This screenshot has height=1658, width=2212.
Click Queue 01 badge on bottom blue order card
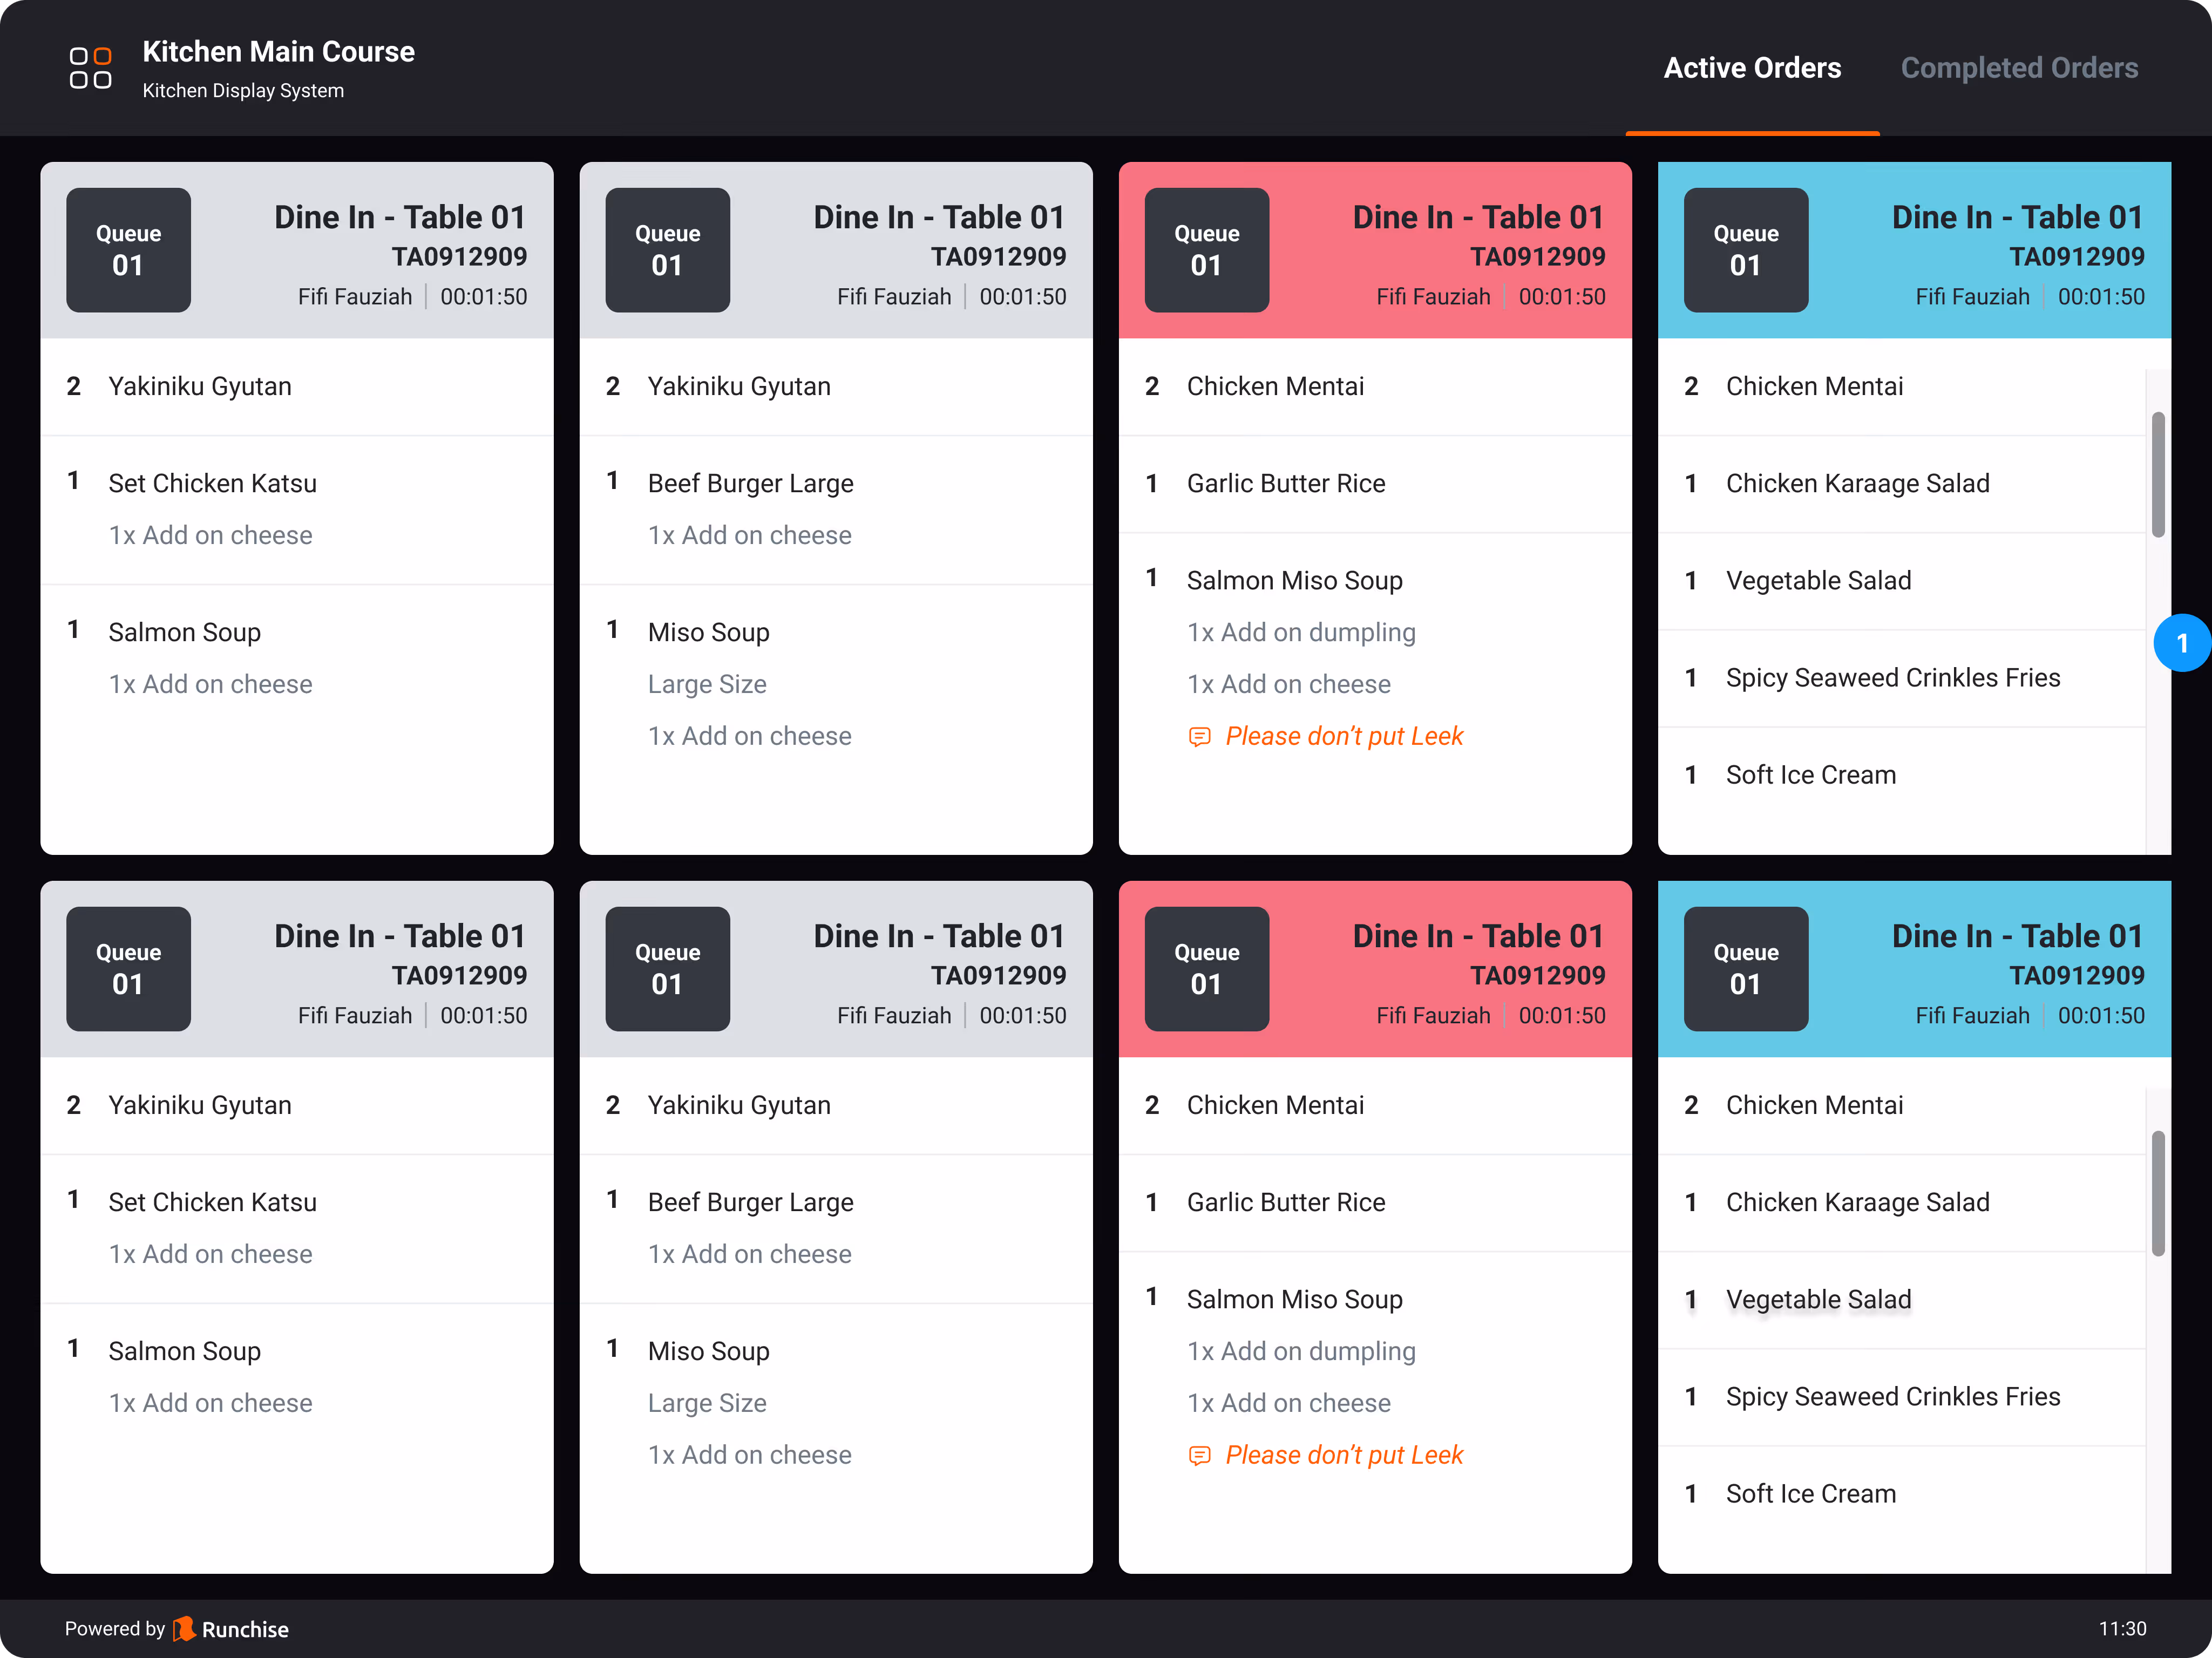[1745, 969]
